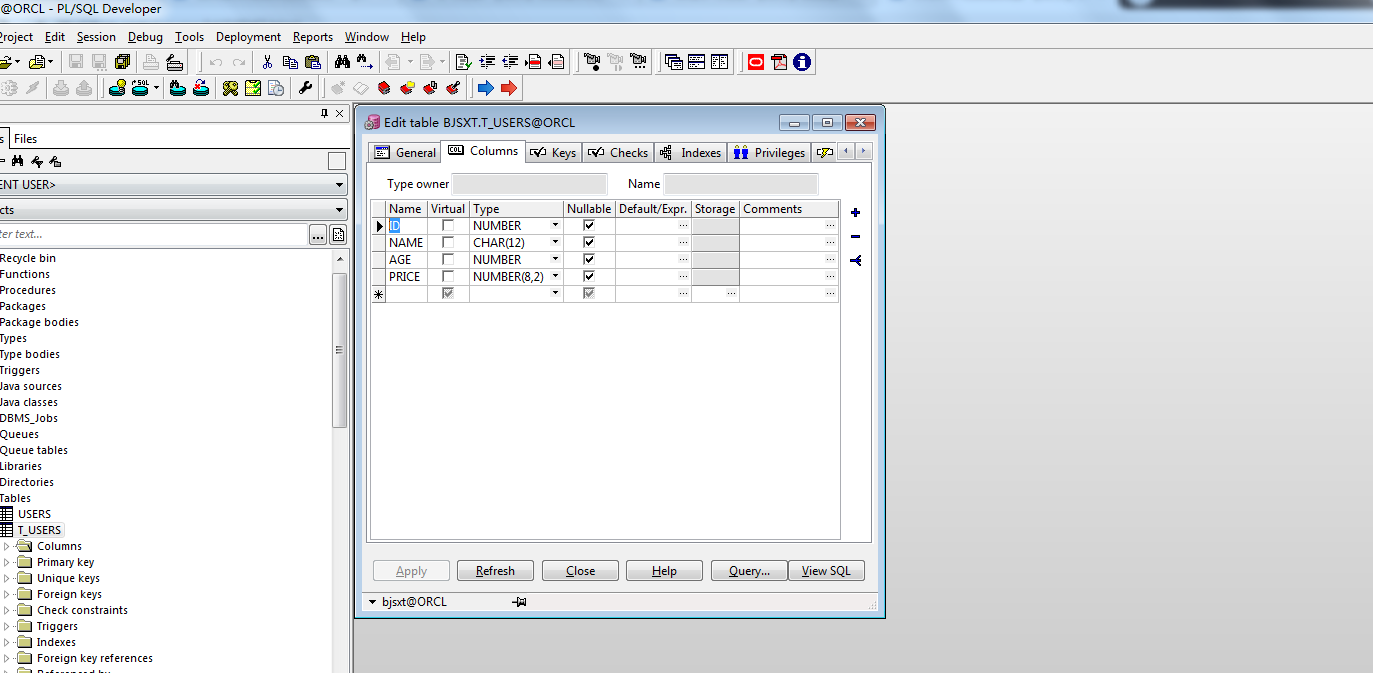Uncheck Nullable for the NAME column
The image size is (1373, 673).
589,243
